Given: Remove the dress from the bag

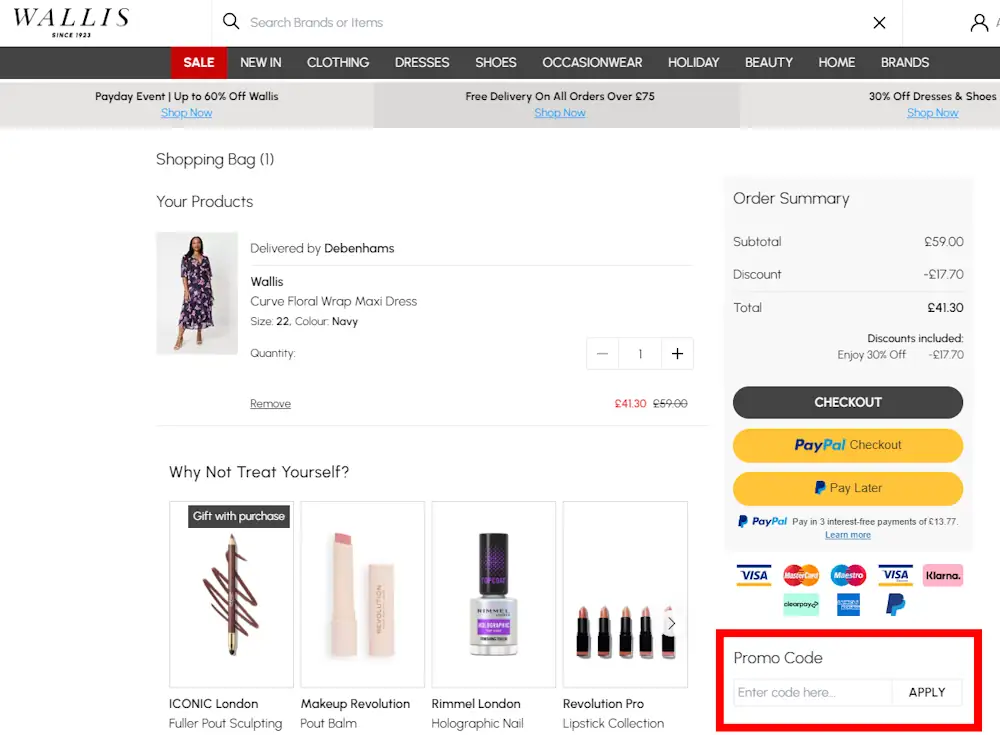Looking at the screenshot, I should pyautogui.click(x=270, y=404).
